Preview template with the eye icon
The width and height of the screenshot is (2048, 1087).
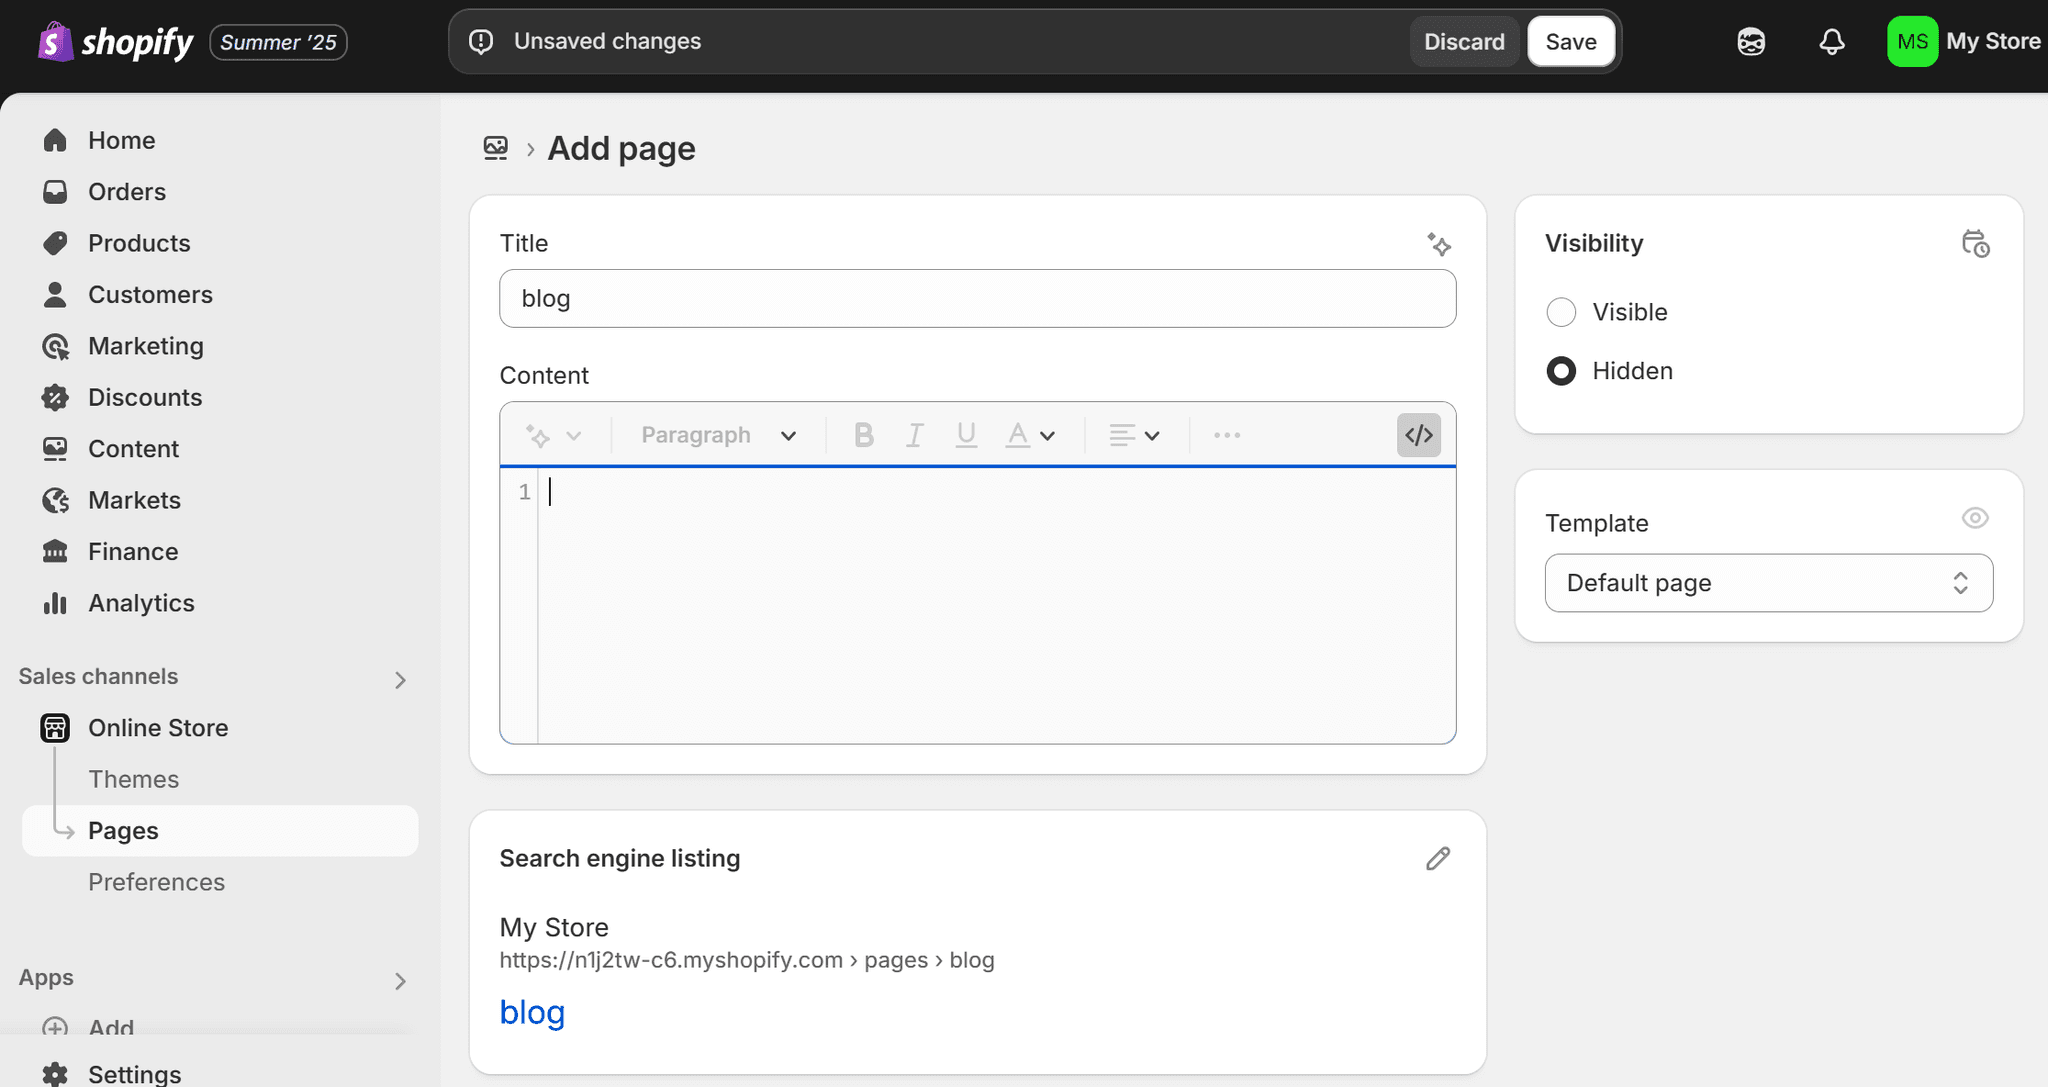coord(1975,518)
